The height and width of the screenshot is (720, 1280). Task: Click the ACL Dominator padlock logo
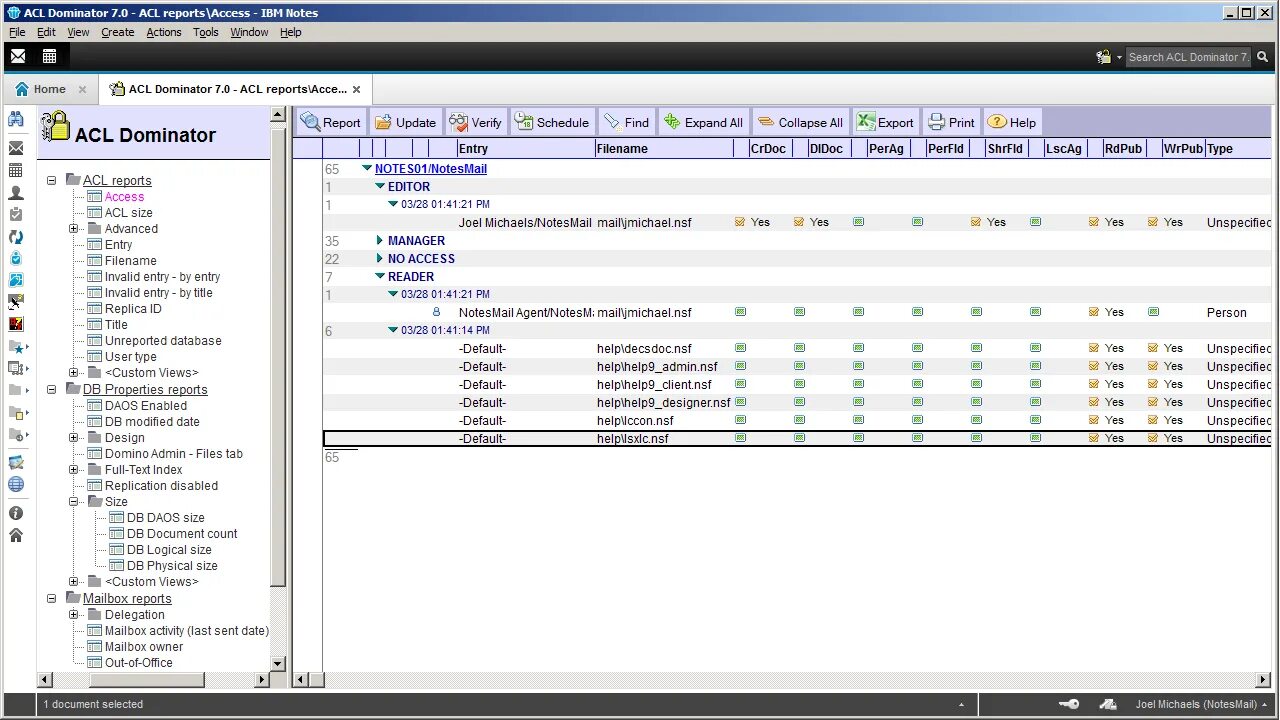(56, 126)
